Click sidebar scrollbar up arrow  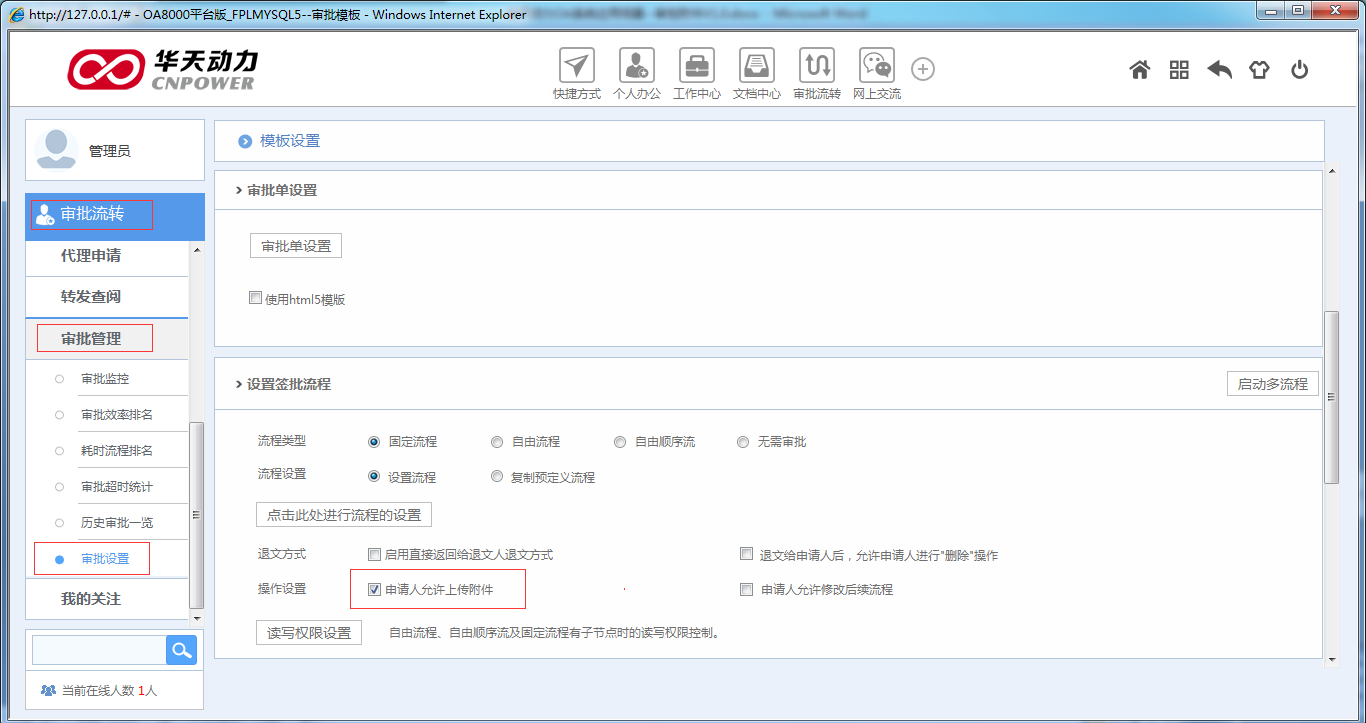click(x=196, y=249)
